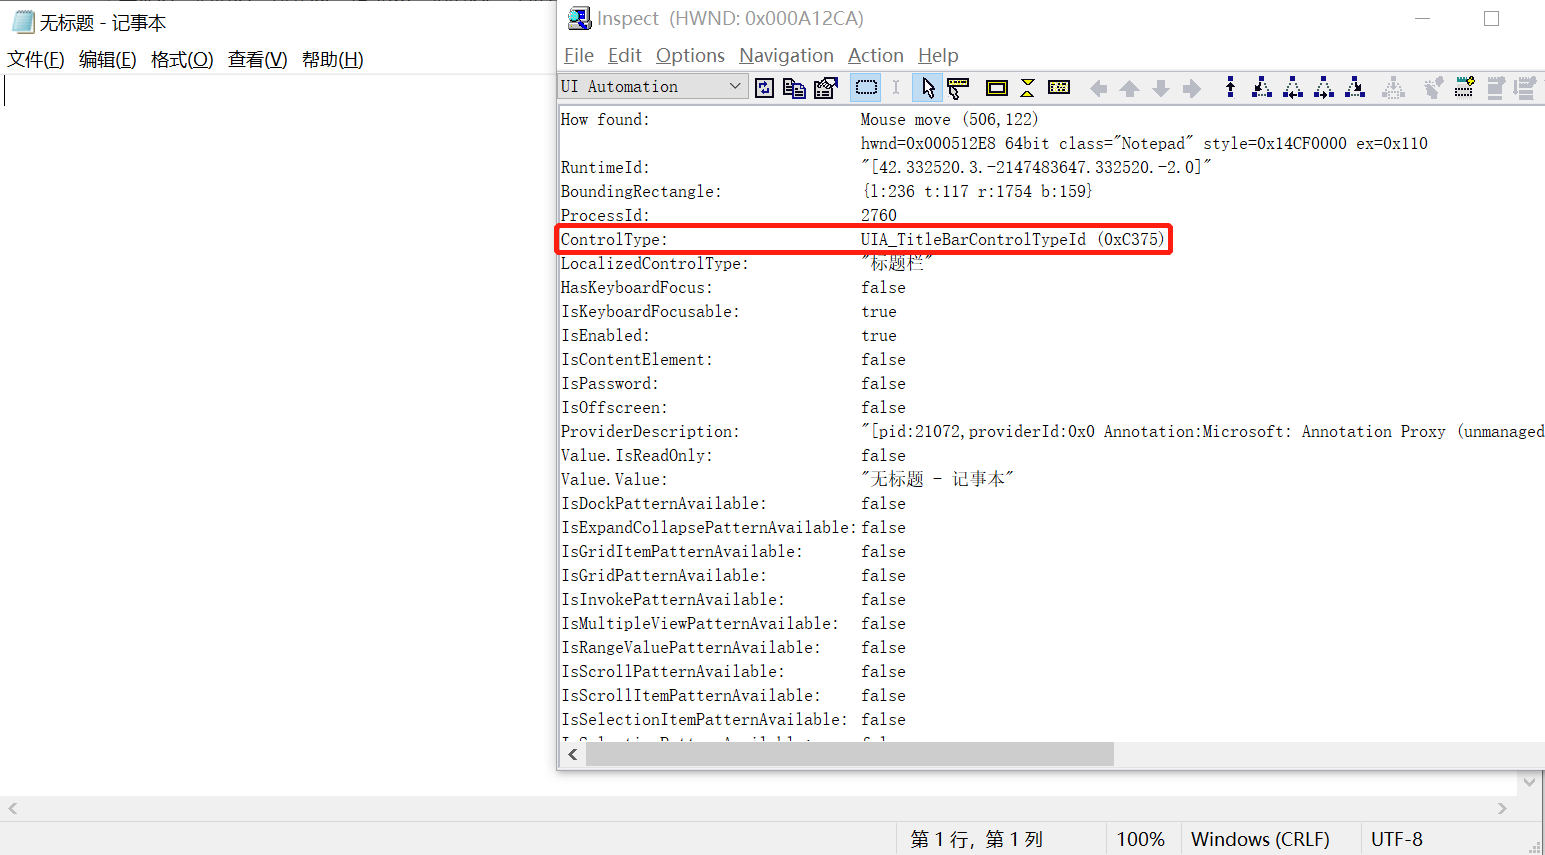Image resolution: width=1545 pixels, height=855 pixels.
Task: Click the Copy properties icon
Action: (x=794, y=88)
